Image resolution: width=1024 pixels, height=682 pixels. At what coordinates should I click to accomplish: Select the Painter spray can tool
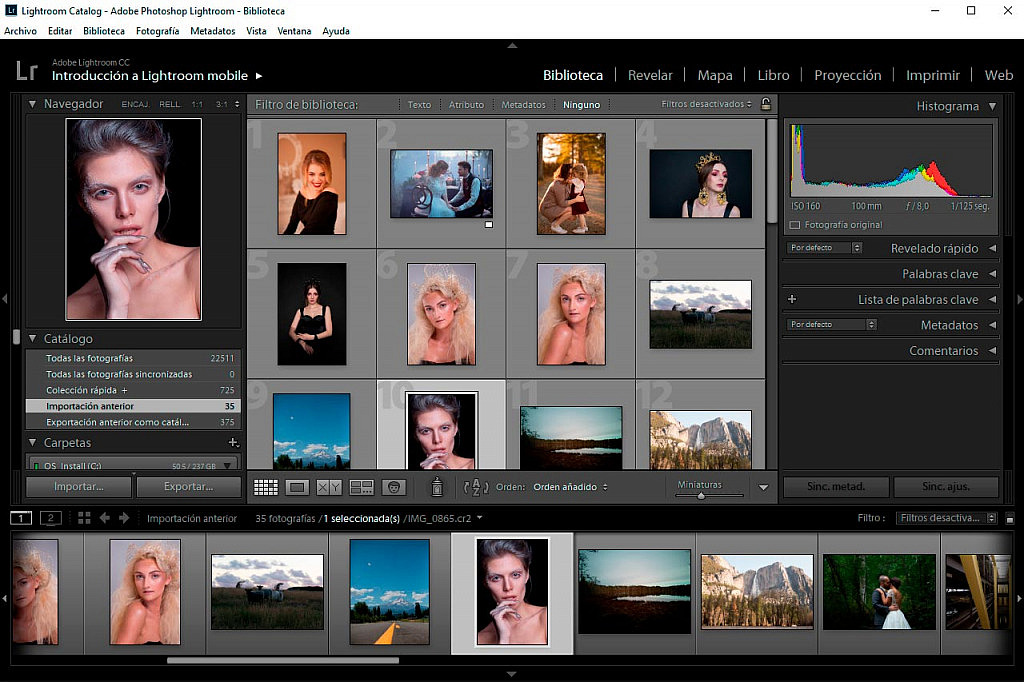click(436, 487)
